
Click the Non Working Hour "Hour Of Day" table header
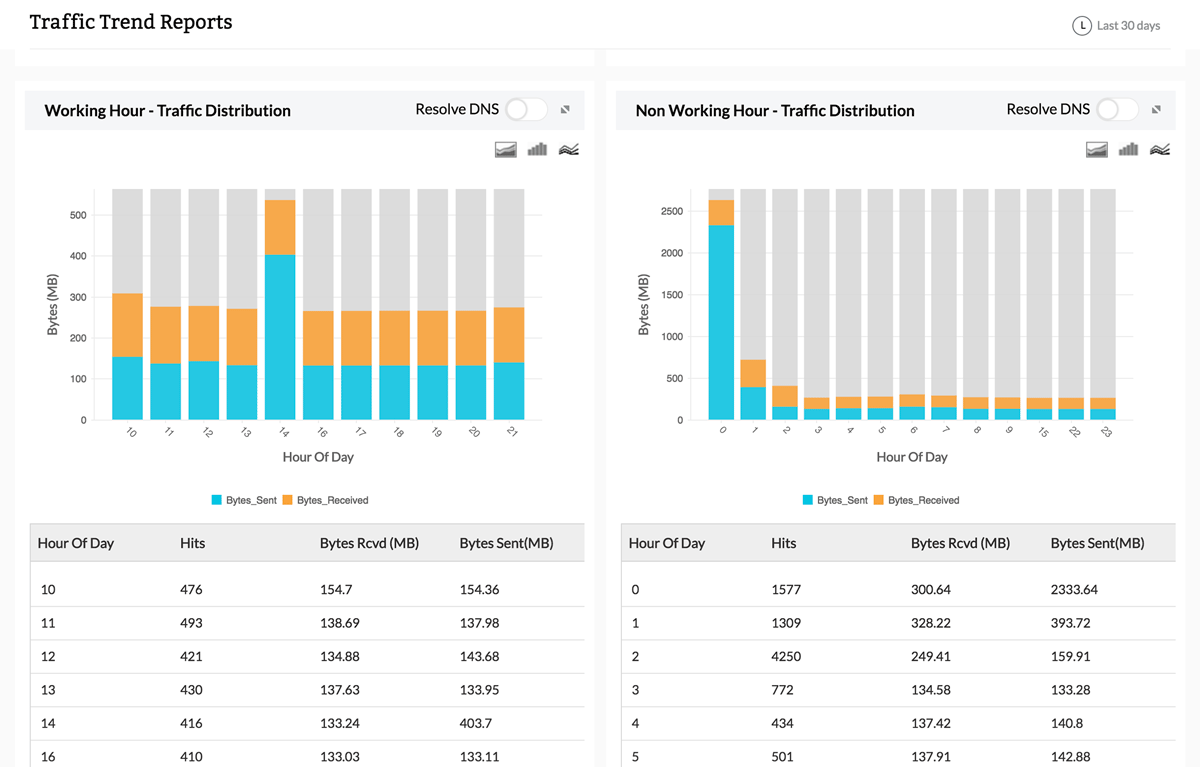point(666,543)
